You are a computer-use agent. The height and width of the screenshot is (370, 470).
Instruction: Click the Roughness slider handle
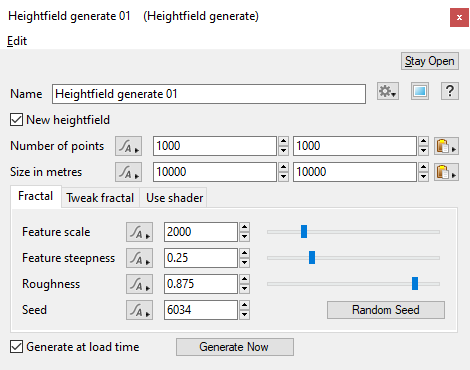[x=415, y=284]
